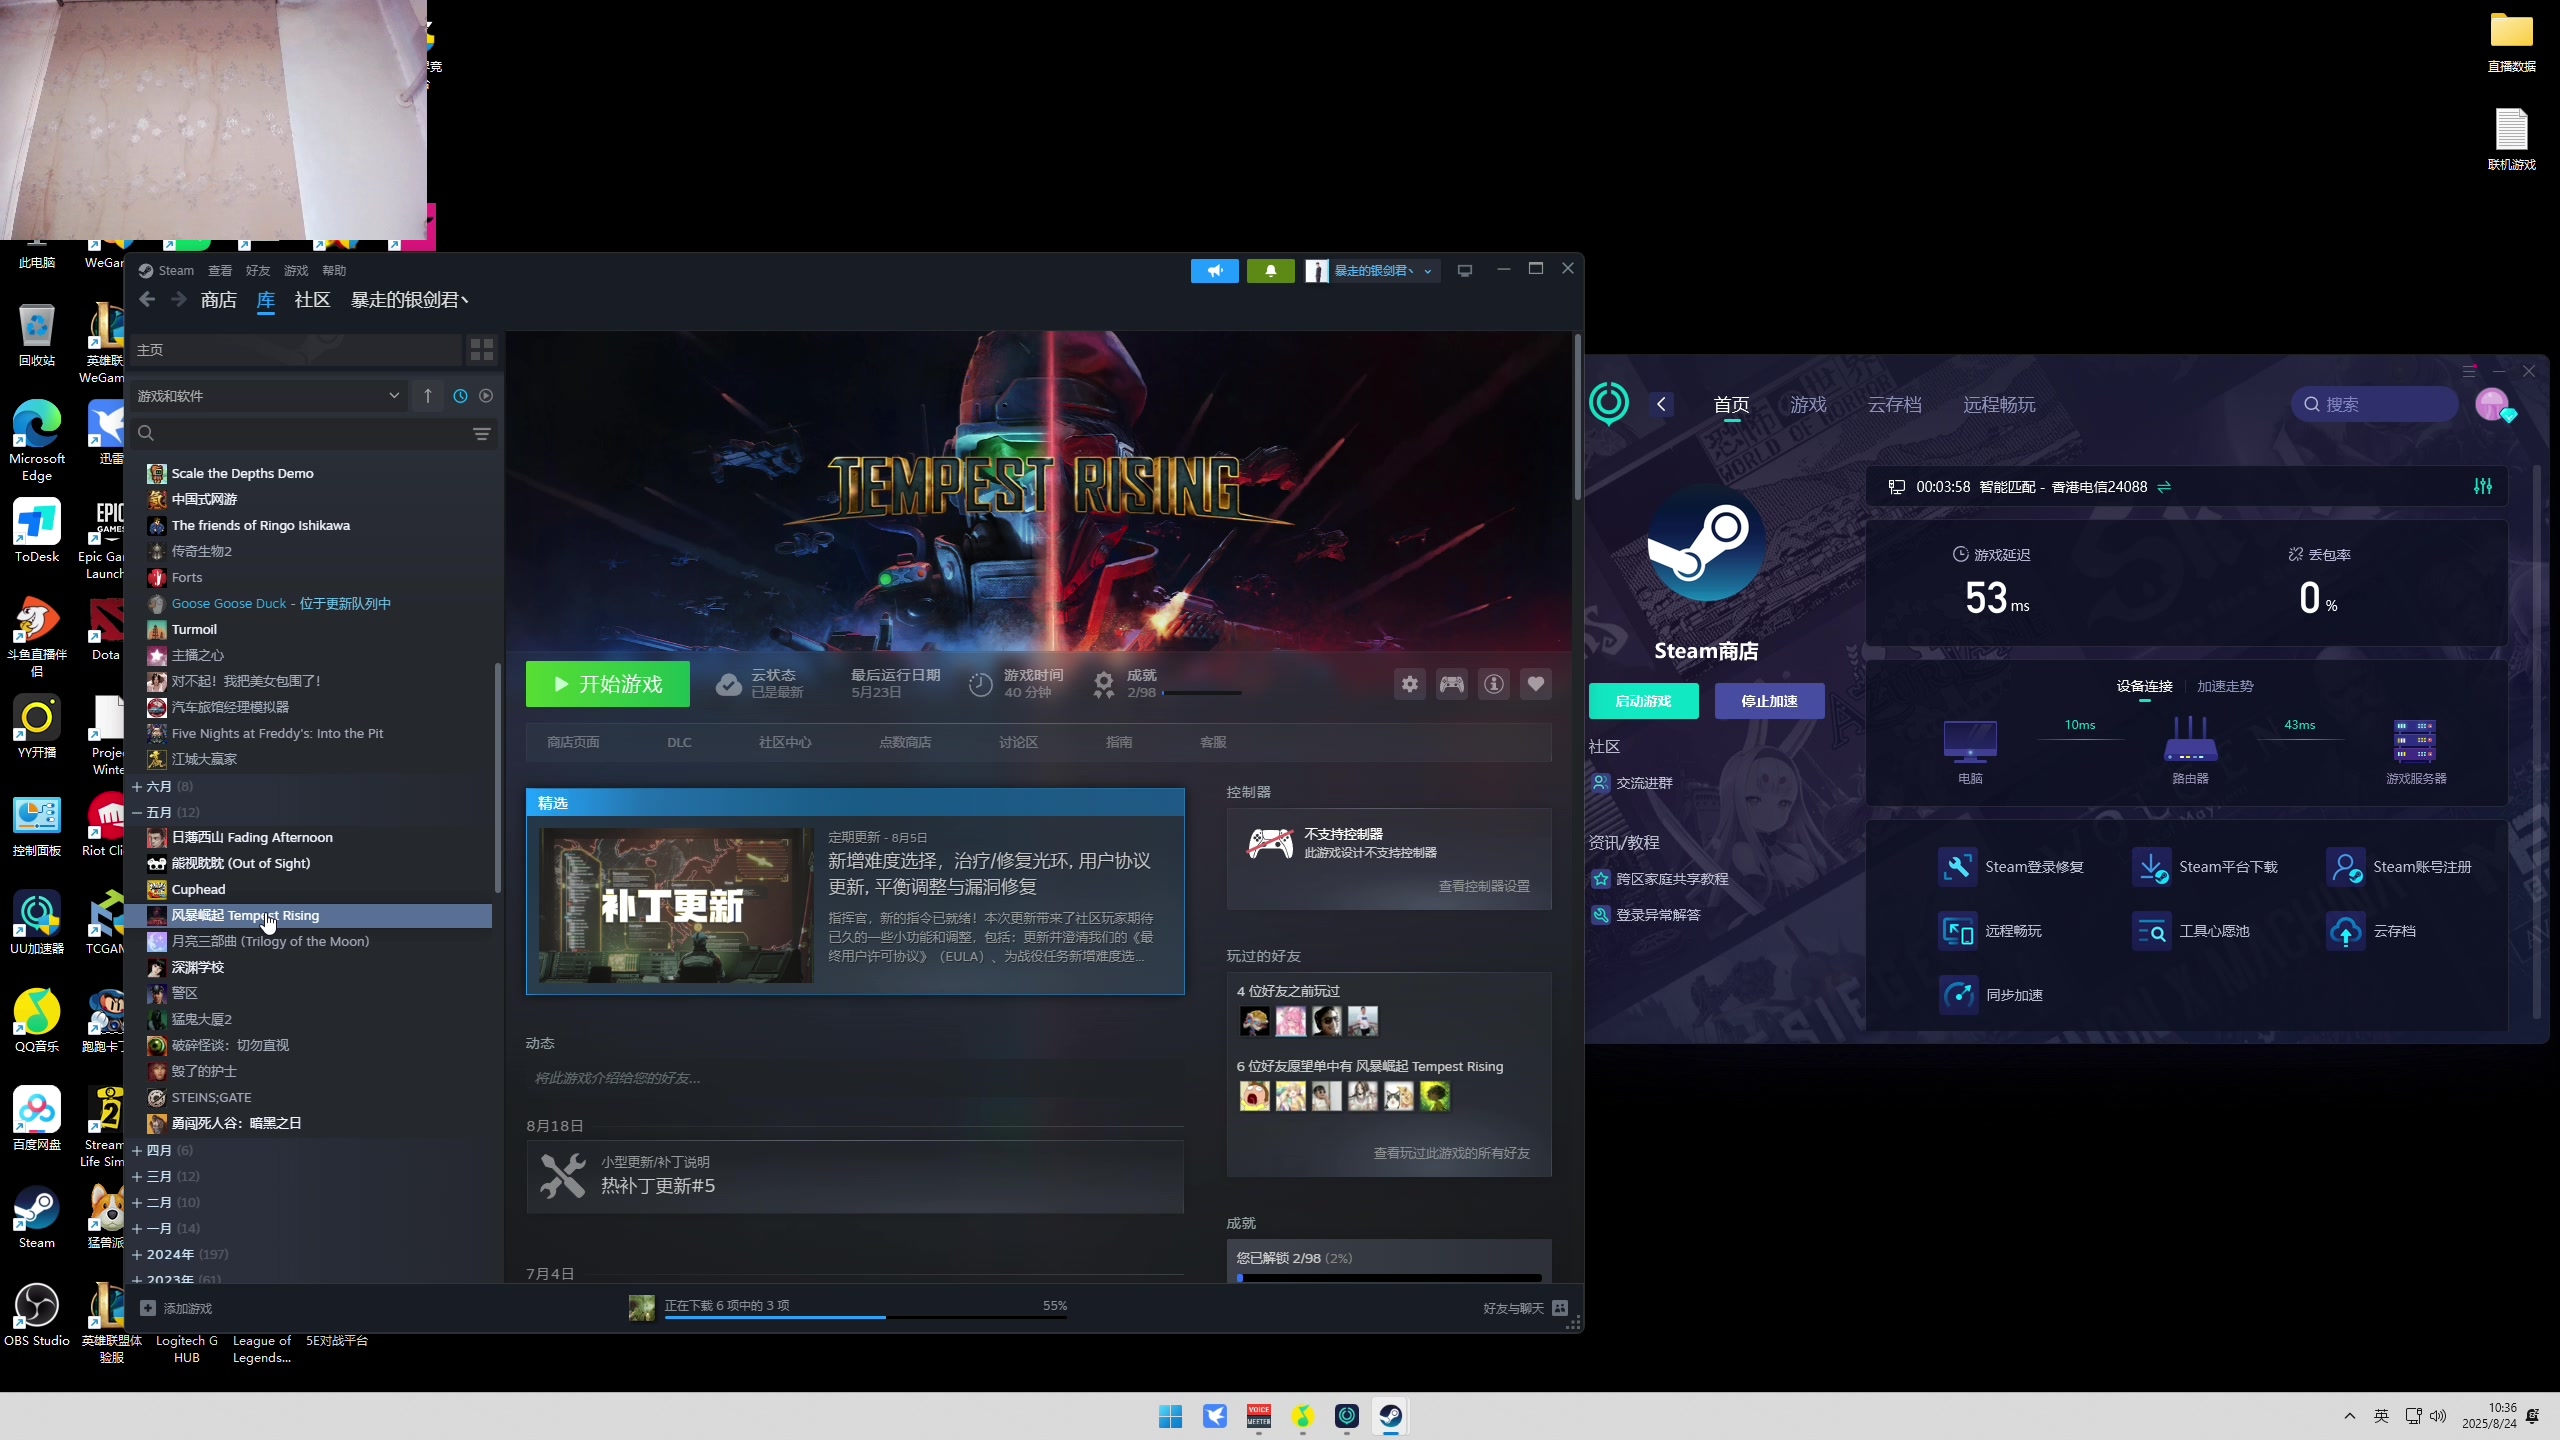Image resolution: width=2560 pixels, height=1440 pixels.
Task: Toggle the ready-to-play filter icon
Action: pyautogui.click(x=486, y=396)
